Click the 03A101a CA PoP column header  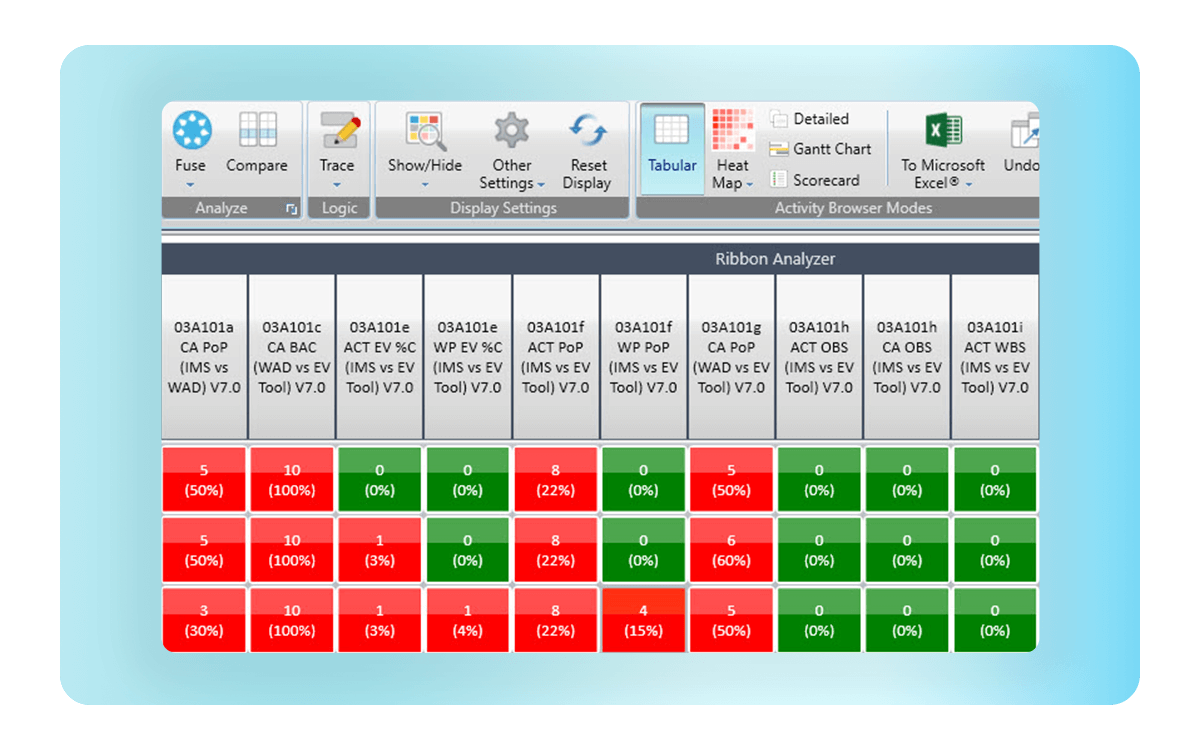pos(204,358)
